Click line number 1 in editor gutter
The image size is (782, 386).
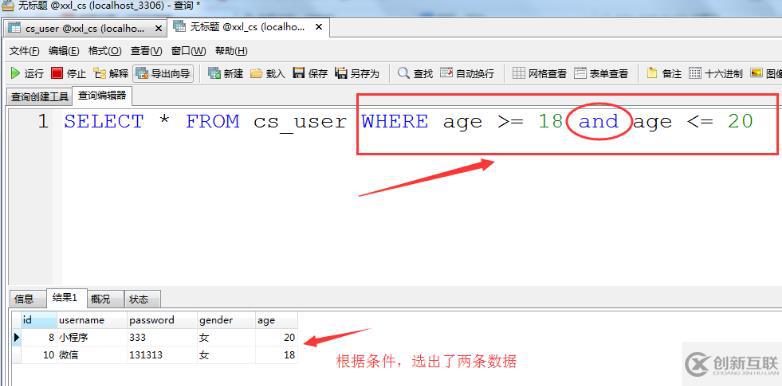point(43,122)
